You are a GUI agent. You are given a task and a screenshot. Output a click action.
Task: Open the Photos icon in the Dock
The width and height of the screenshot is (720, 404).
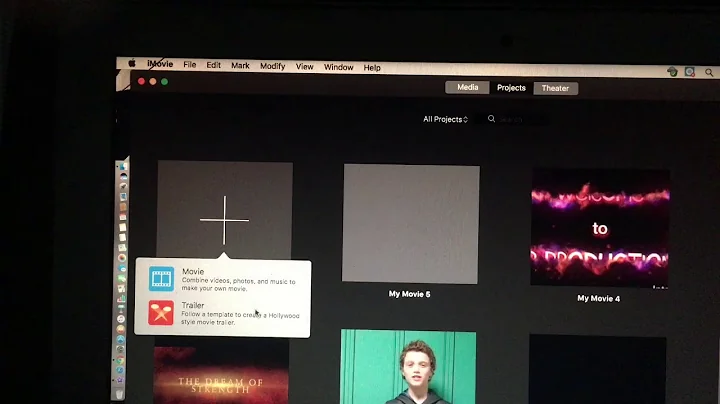[x=122, y=258]
